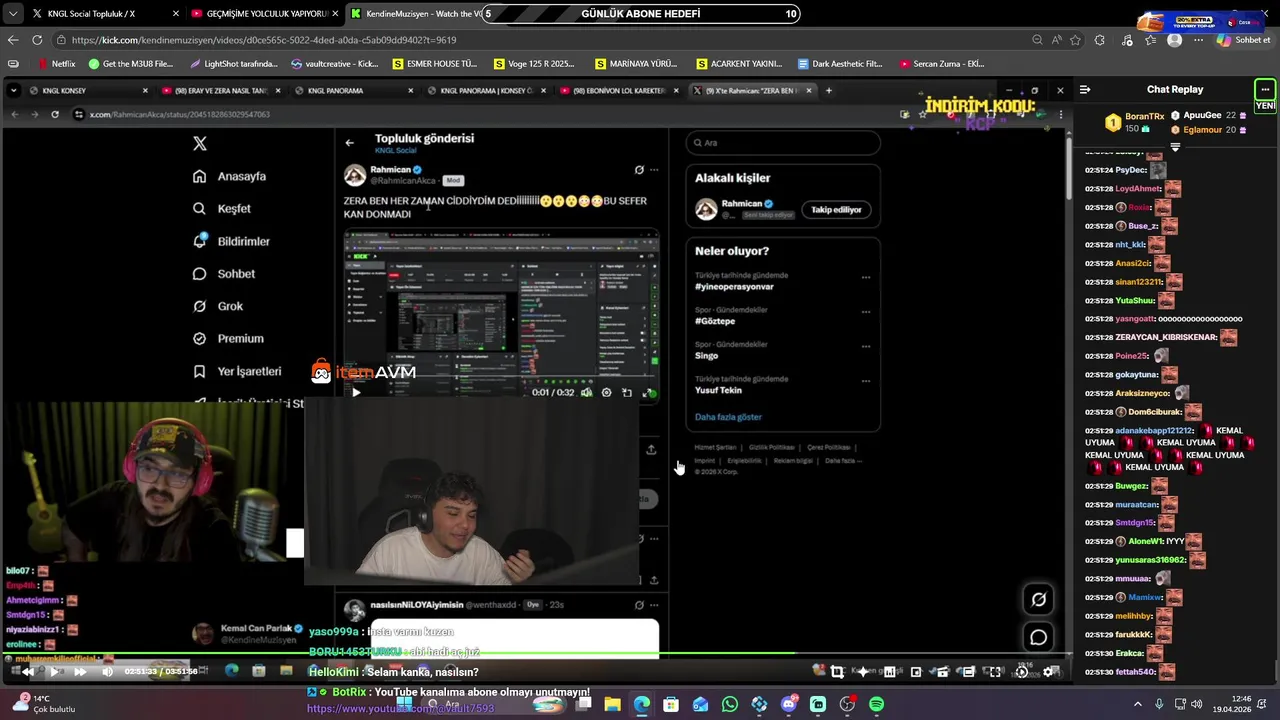The height and width of the screenshot is (720, 1280).
Task: Open options menu for Singo trend
Action: click(866, 347)
